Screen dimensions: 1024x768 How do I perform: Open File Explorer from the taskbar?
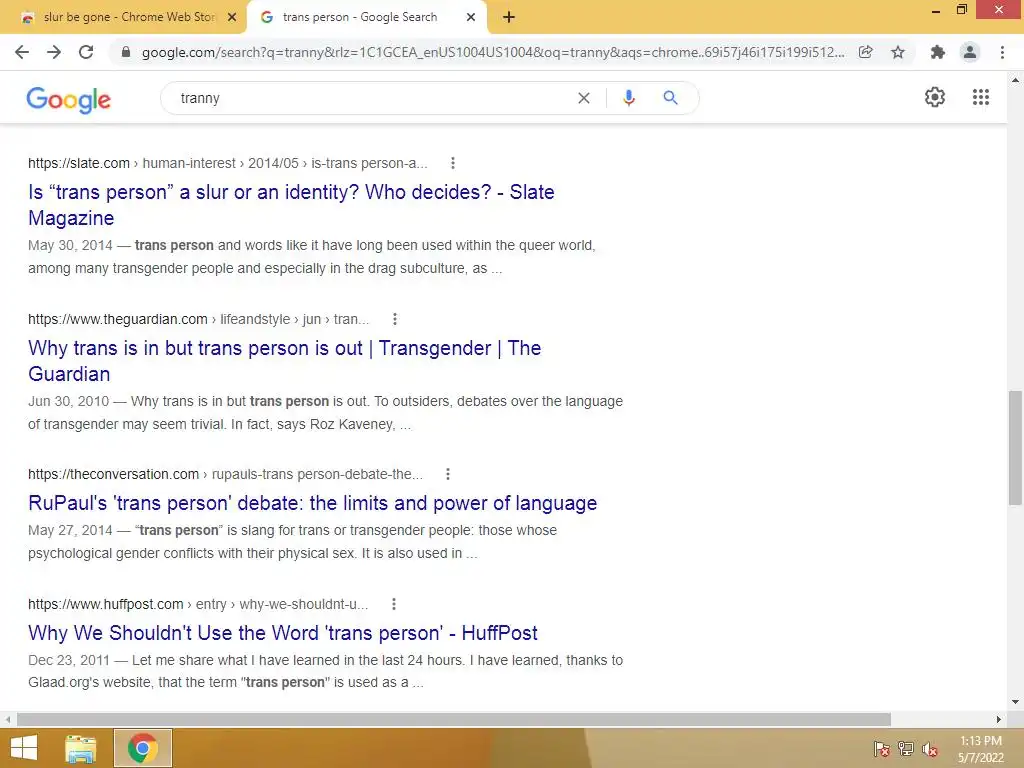pos(81,748)
